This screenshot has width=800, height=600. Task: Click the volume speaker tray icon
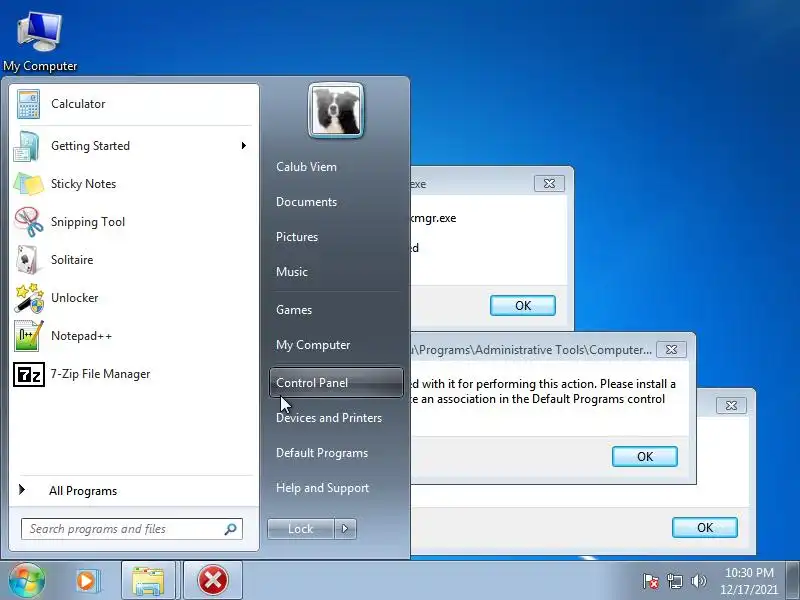pyautogui.click(x=698, y=581)
